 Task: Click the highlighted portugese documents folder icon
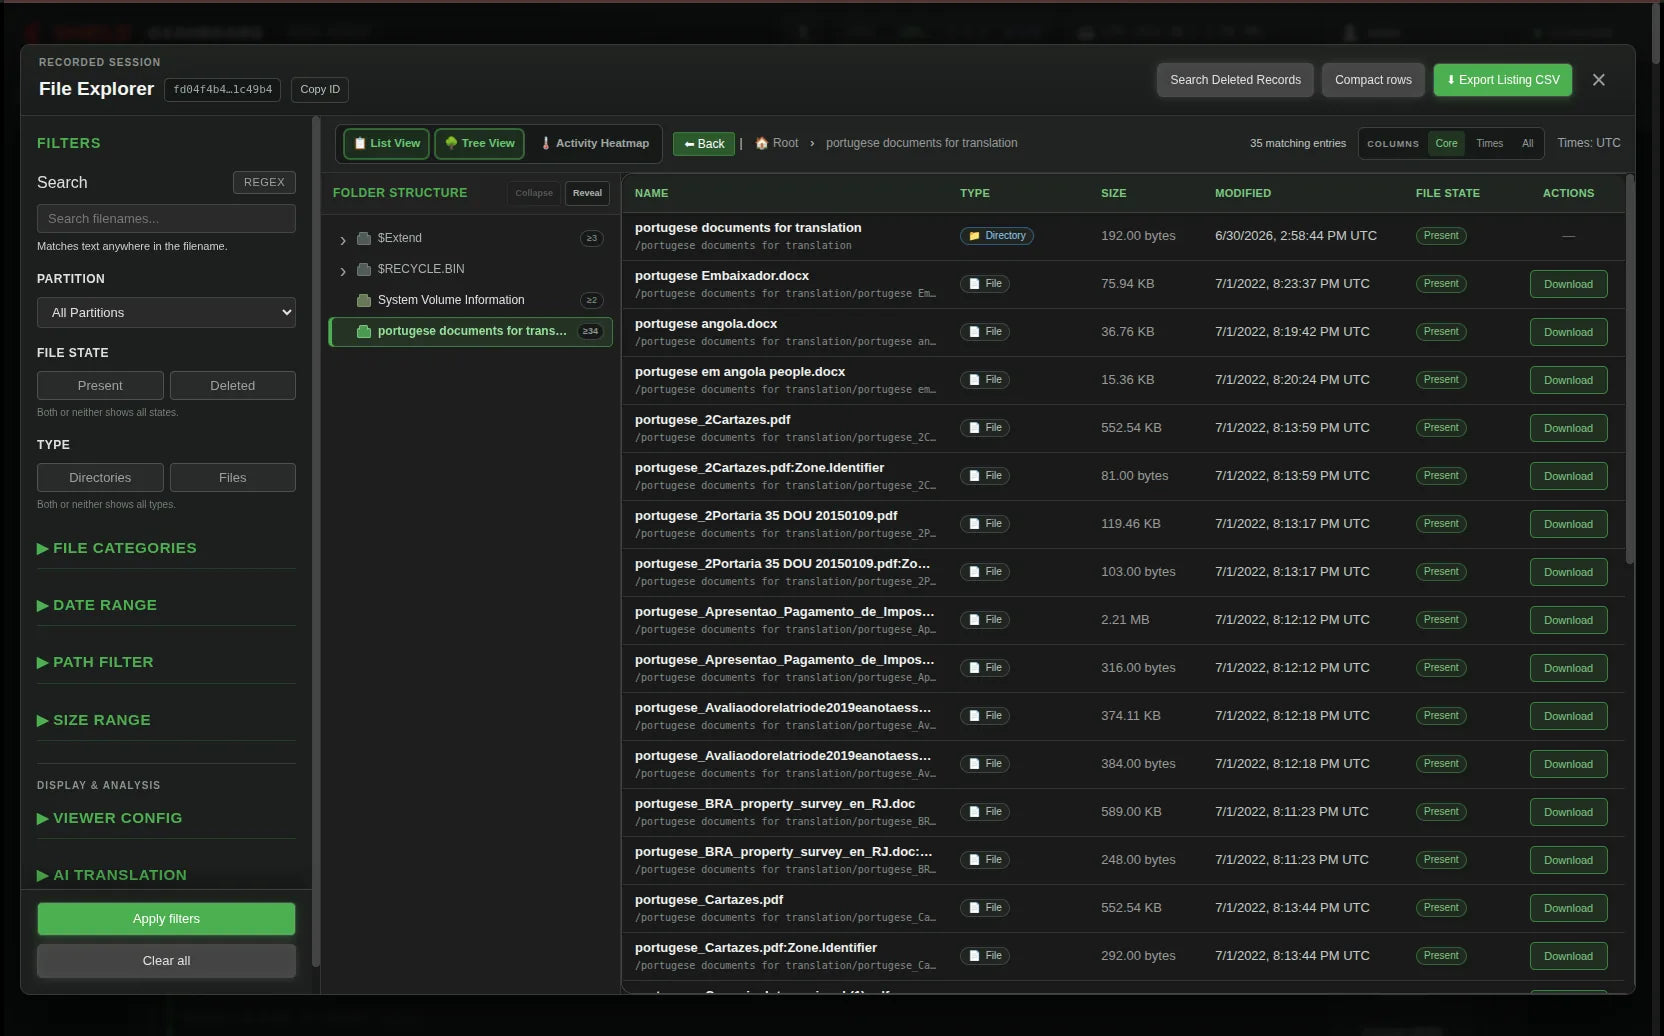[x=364, y=331]
